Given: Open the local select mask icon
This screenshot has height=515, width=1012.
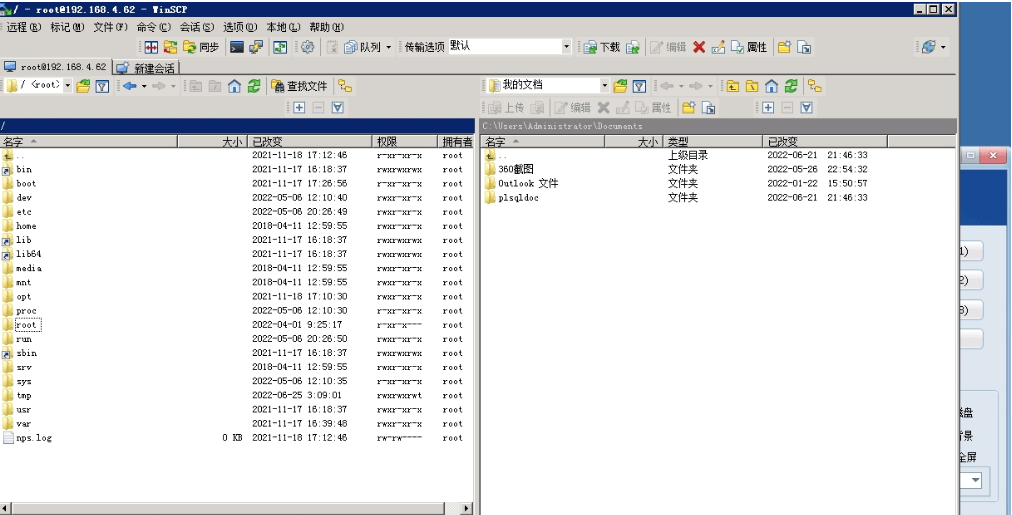Looking at the screenshot, I should (806, 108).
